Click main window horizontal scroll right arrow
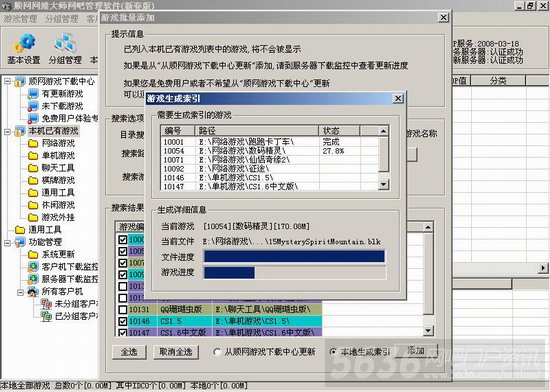This screenshot has height=392, width=550. tap(543, 268)
